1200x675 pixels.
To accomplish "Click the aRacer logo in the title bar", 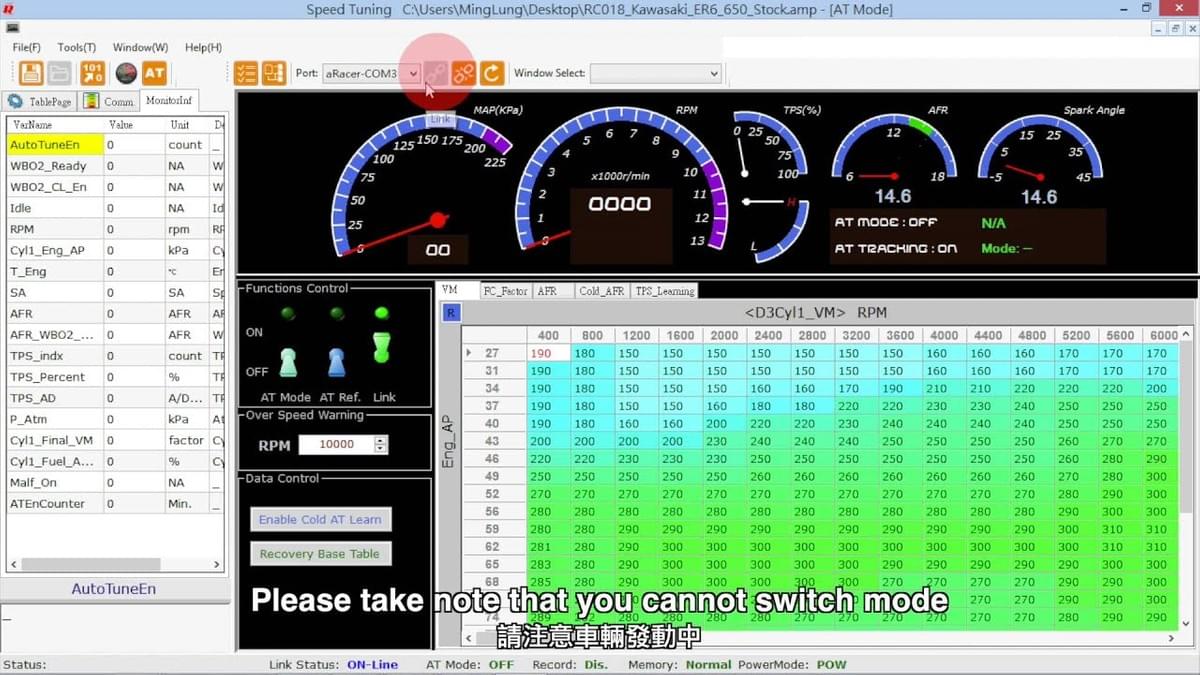I will [7, 8].
